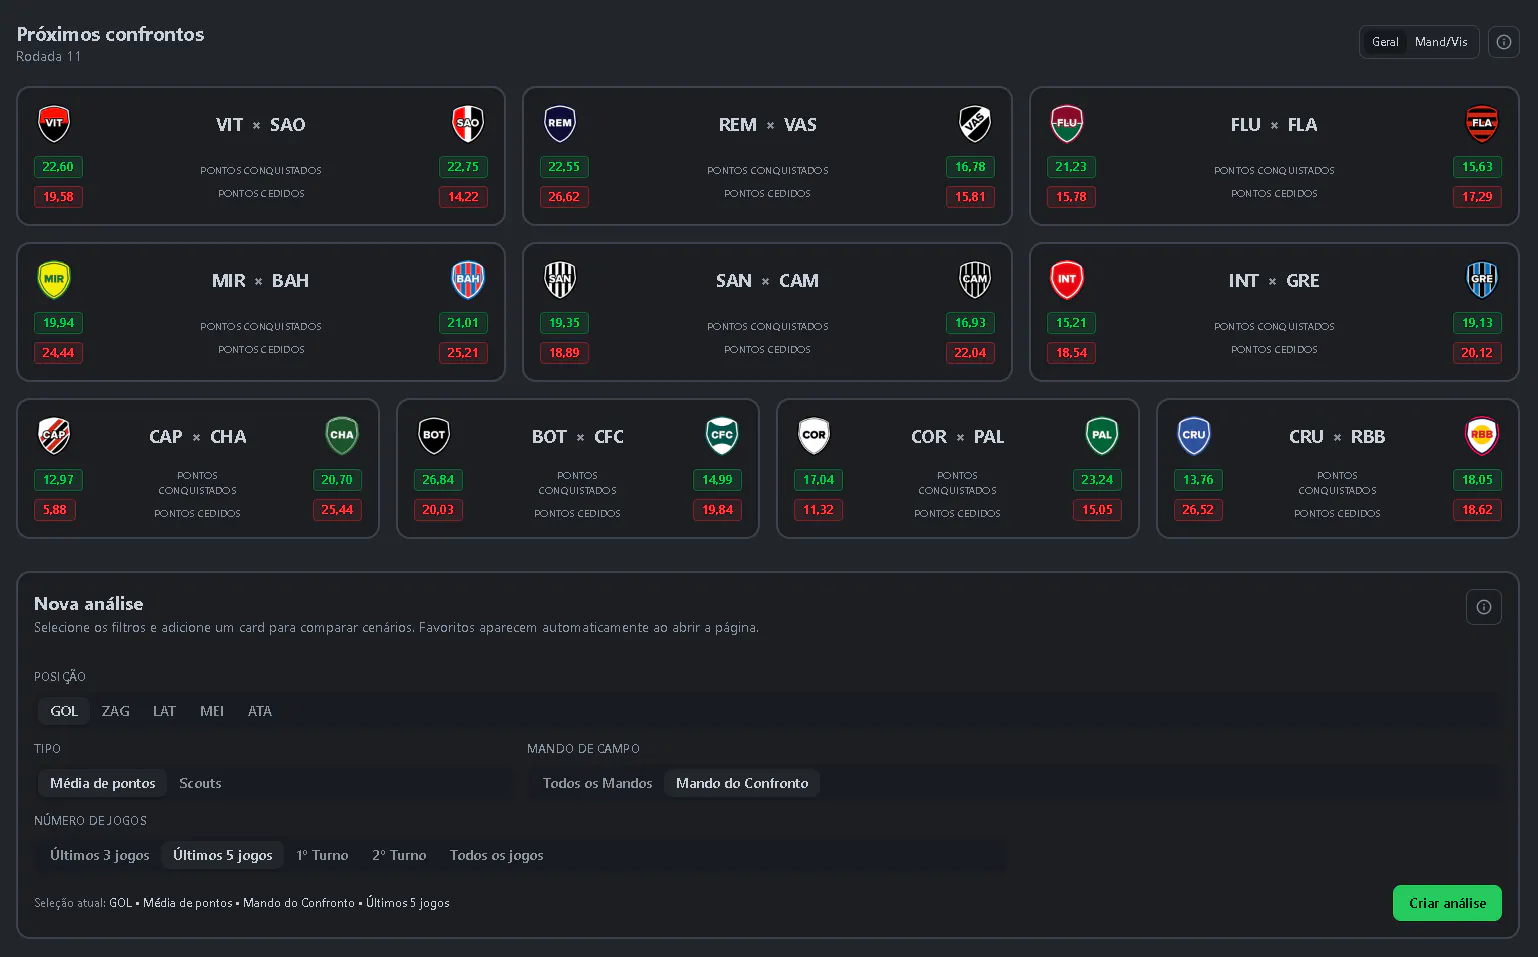Click CAP points conceded value 5,88
Viewport: 1538px width, 957px height.
(x=55, y=510)
